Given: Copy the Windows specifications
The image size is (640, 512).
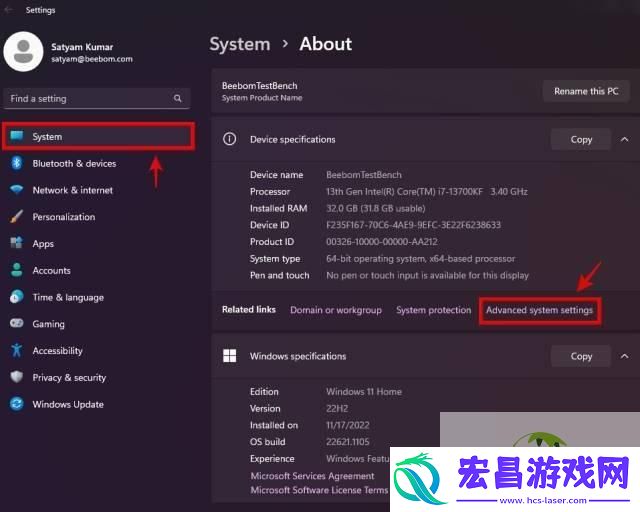Looking at the screenshot, I should click(581, 356).
